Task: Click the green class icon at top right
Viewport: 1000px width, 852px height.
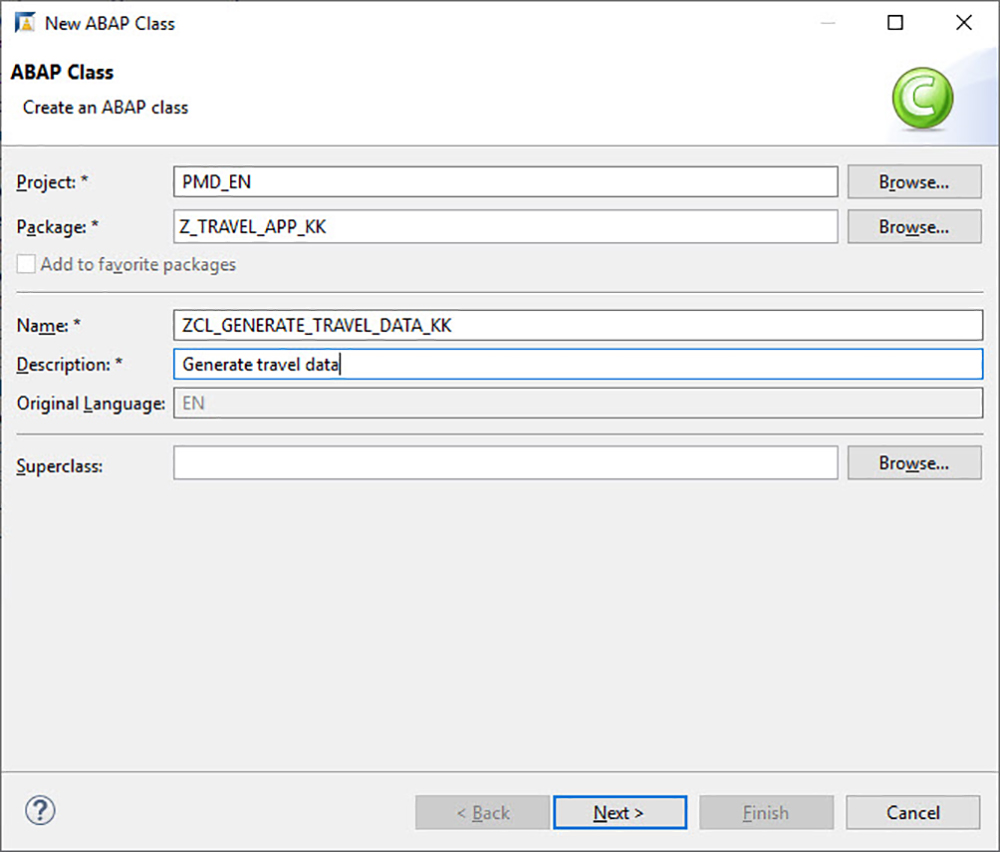Action: pos(921,98)
